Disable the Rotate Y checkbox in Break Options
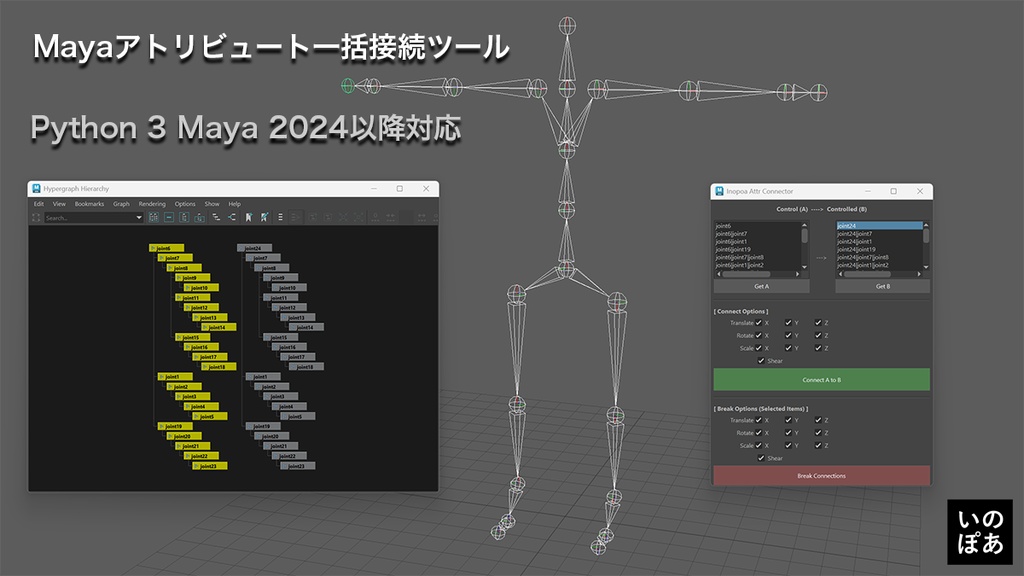 point(788,433)
